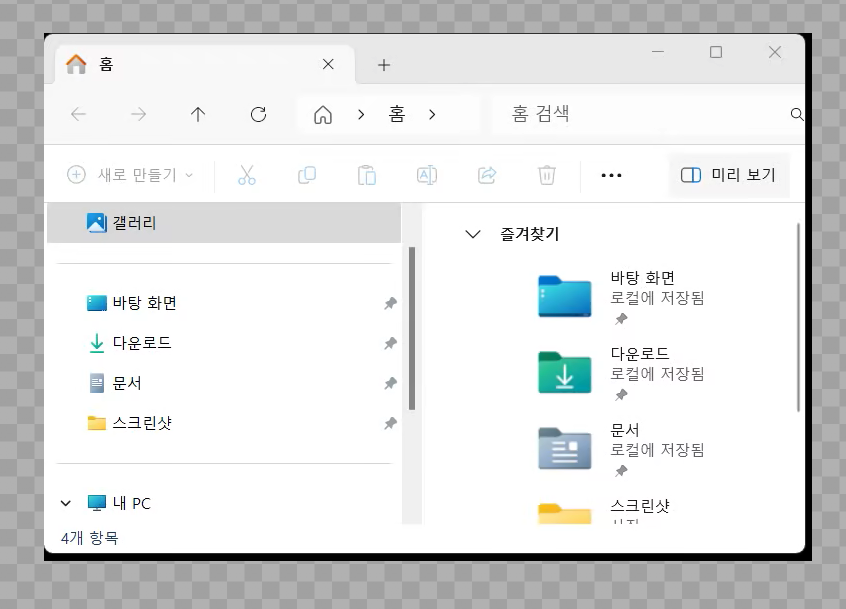Toggle the 미리 보기 preview pane
Image resolution: width=846 pixels, height=609 pixels.
(x=728, y=175)
